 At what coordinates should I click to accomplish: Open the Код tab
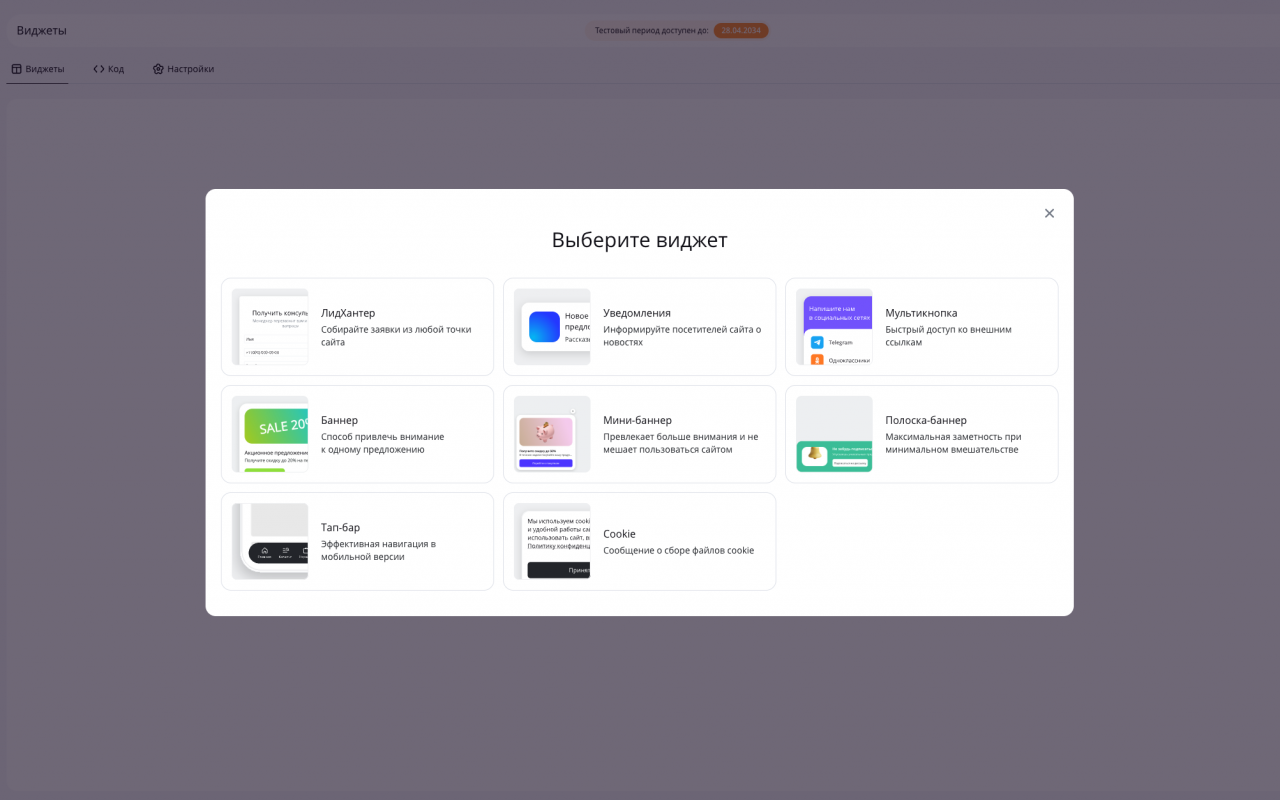(x=108, y=69)
